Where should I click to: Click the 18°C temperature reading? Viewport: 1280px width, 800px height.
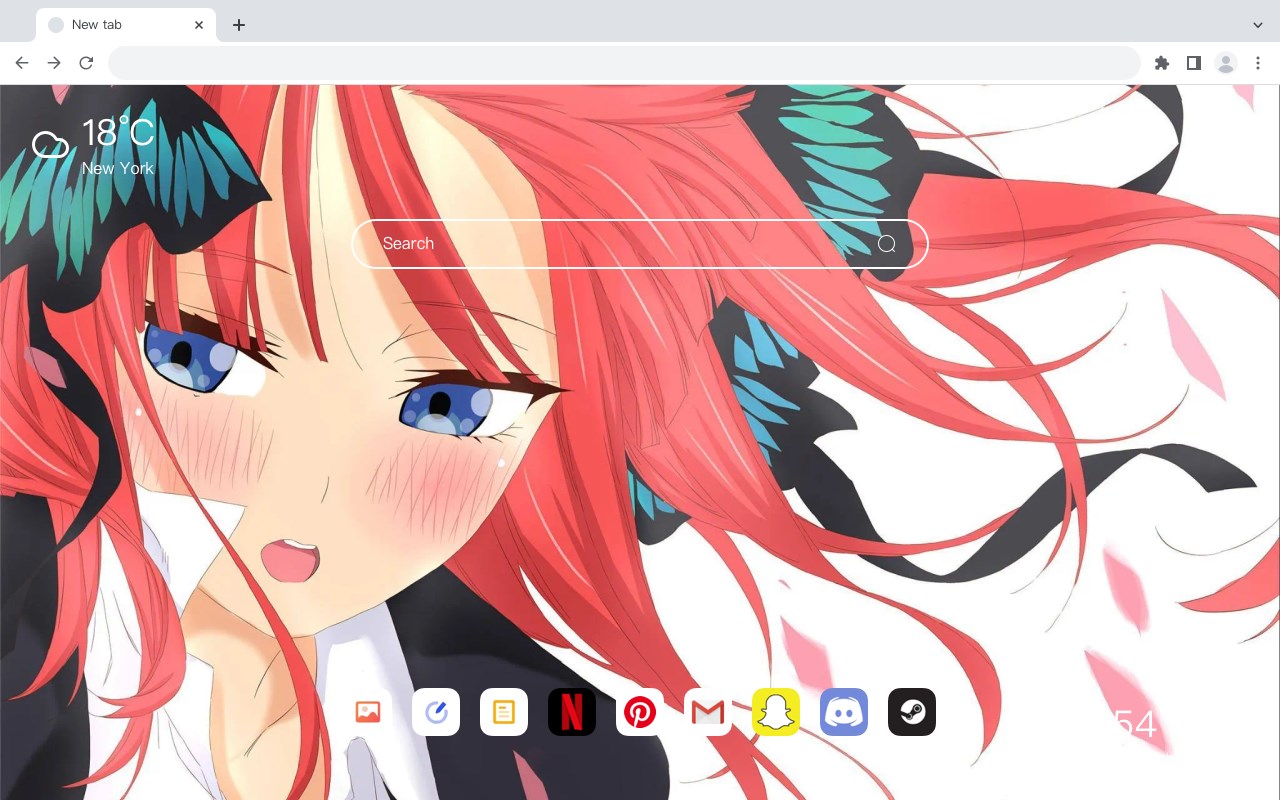tap(118, 134)
